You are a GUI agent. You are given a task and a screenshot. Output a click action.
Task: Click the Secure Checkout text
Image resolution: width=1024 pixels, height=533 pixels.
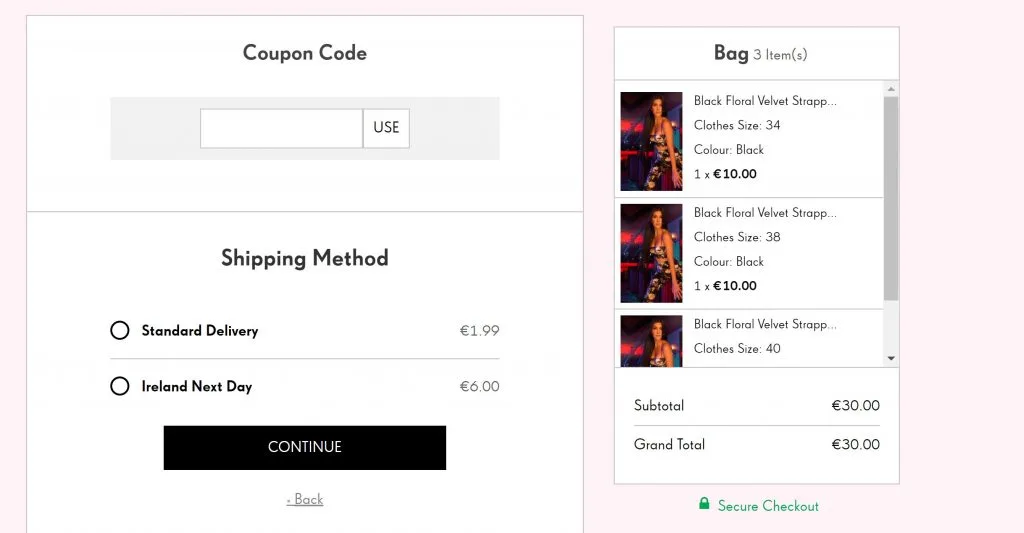[x=768, y=506]
